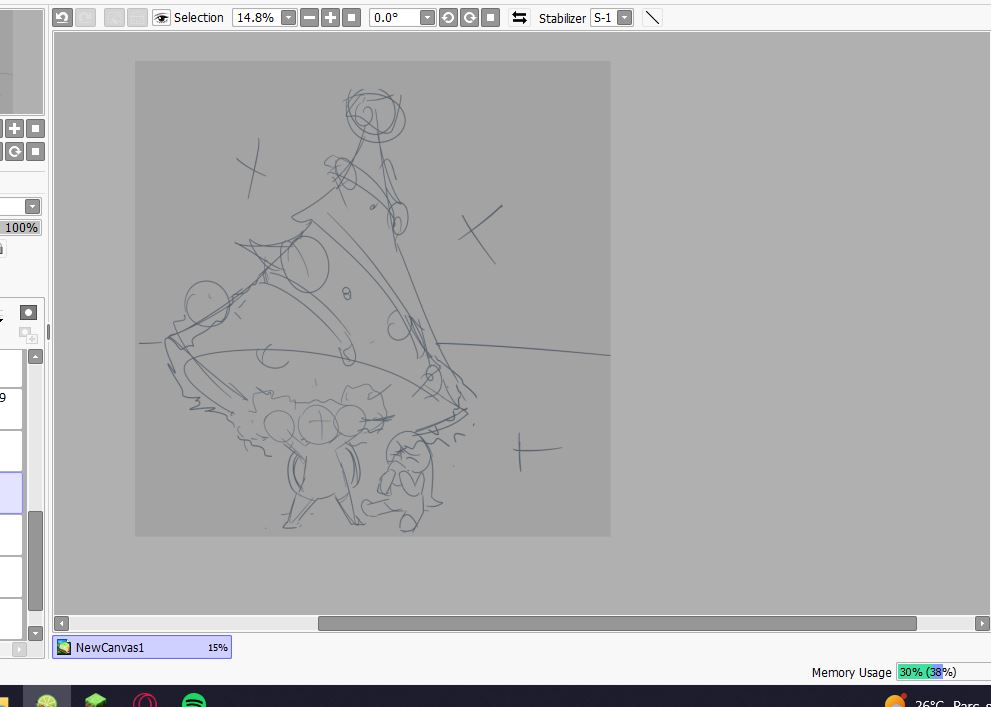Click the canvas horizontal scroll left arrow

coord(61,624)
